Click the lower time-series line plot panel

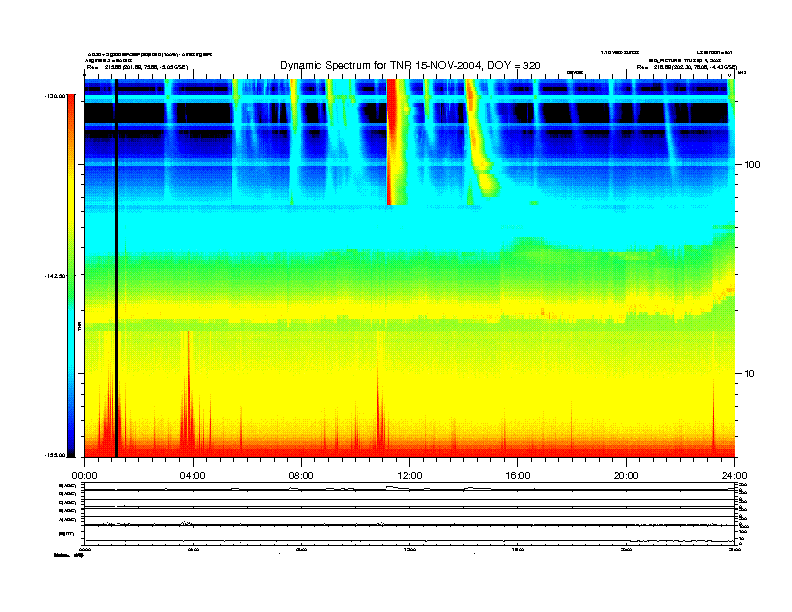point(409,514)
